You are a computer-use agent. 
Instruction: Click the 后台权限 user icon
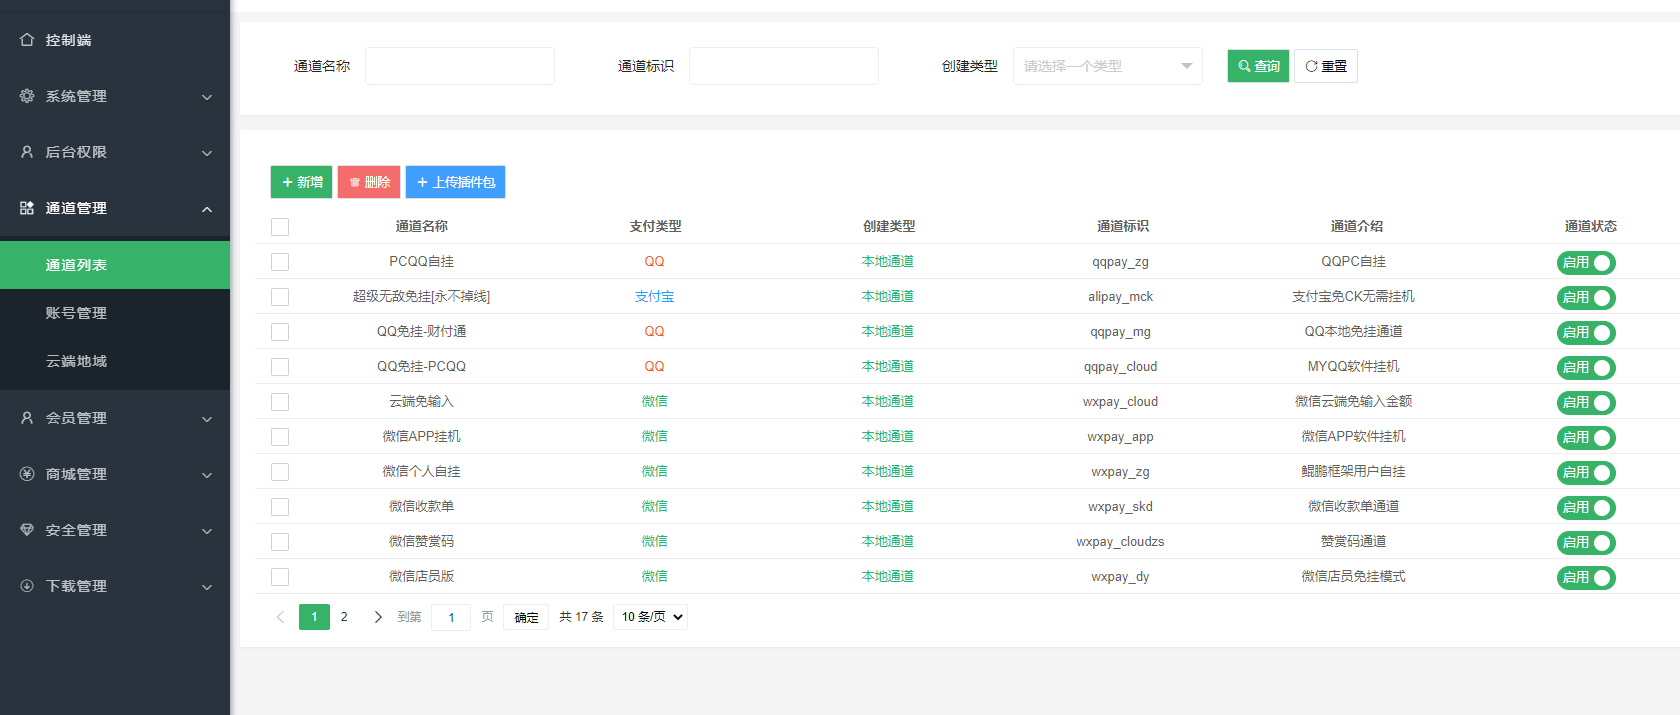pyautogui.click(x=27, y=152)
